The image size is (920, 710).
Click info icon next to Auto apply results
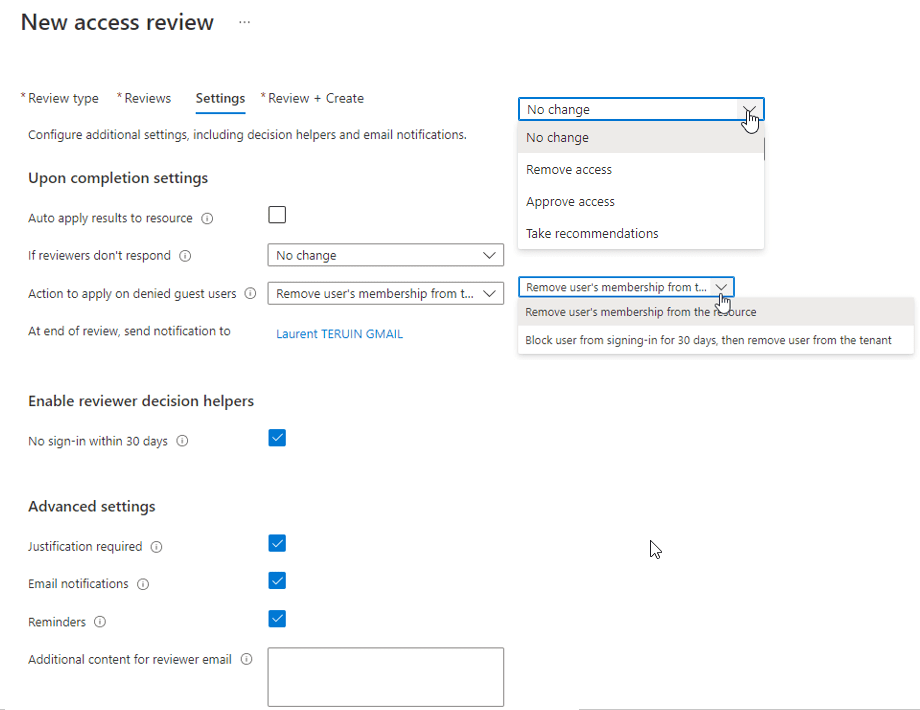[x=207, y=218]
